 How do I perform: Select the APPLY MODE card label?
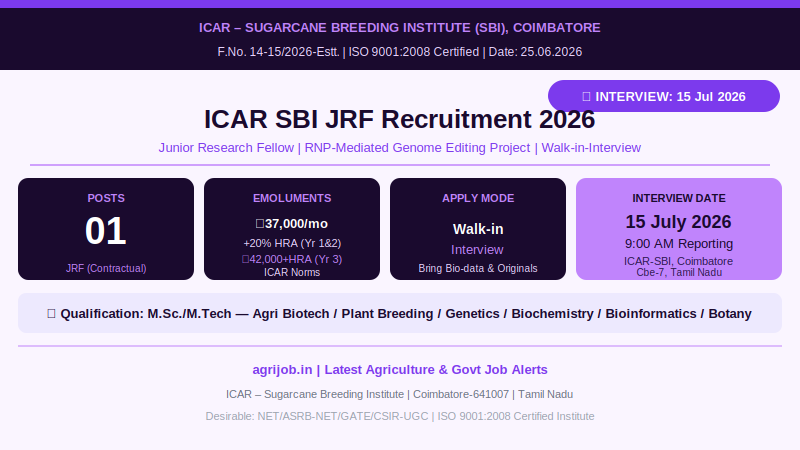pyautogui.click(x=478, y=198)
